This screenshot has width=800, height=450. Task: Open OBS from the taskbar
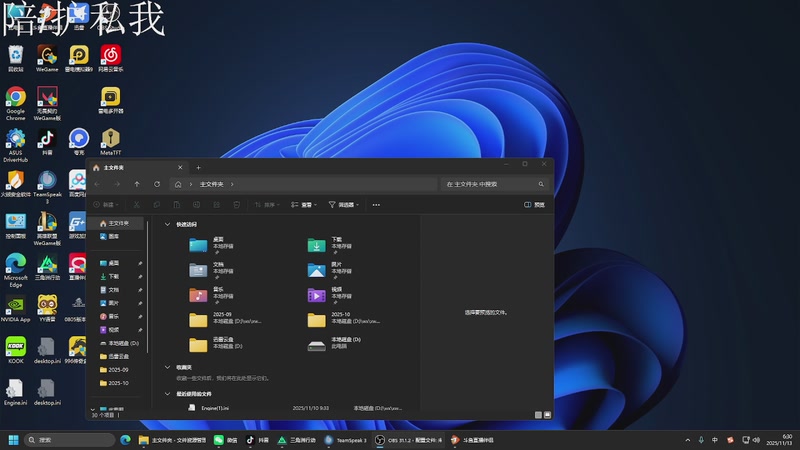click(408, 440)
